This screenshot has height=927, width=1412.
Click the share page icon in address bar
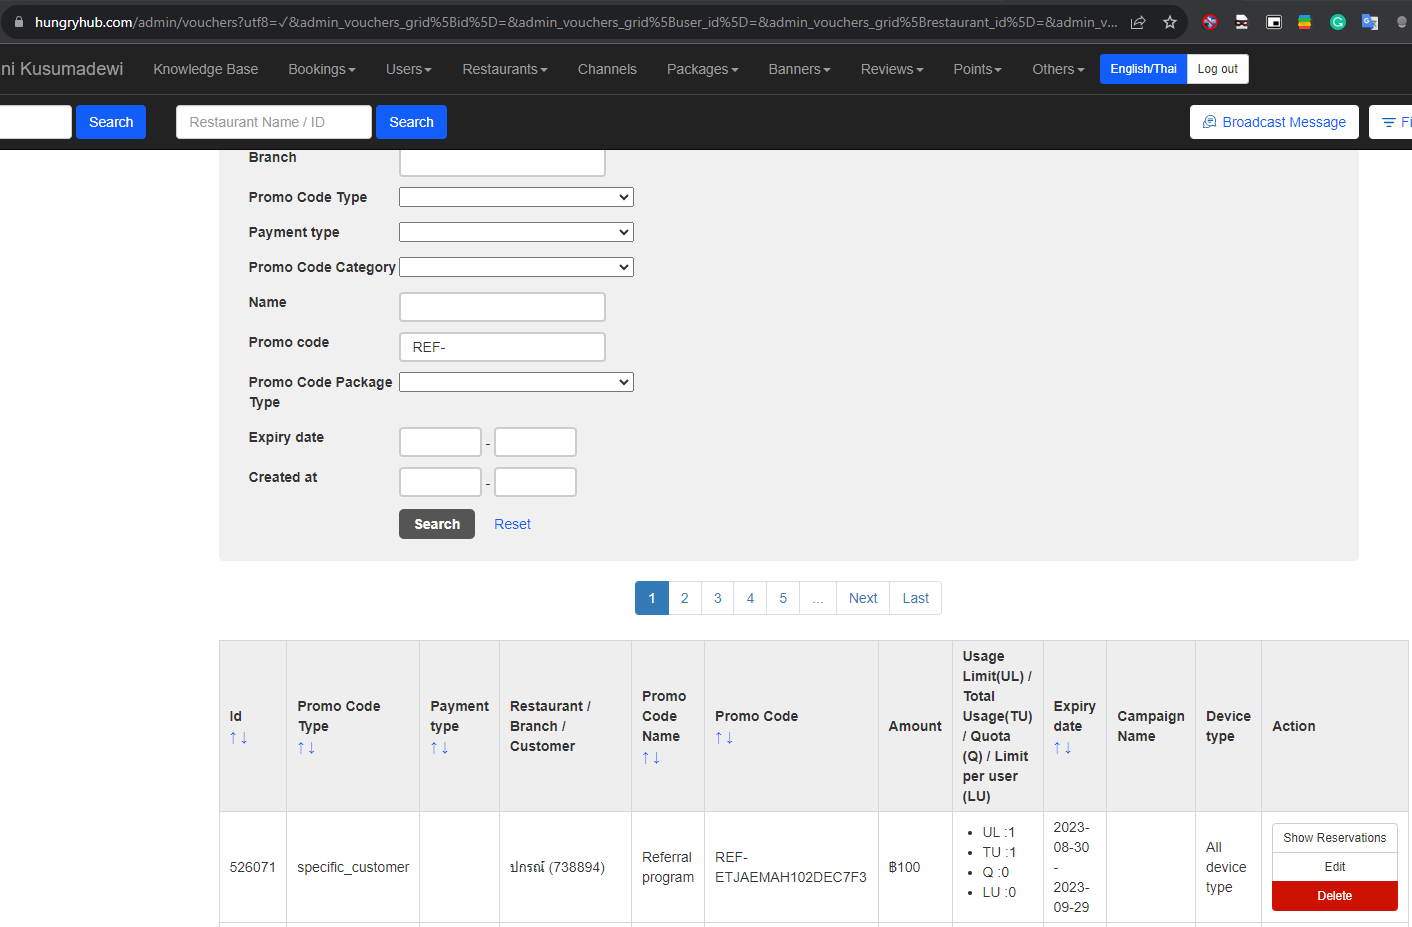tap(1138, 22)
